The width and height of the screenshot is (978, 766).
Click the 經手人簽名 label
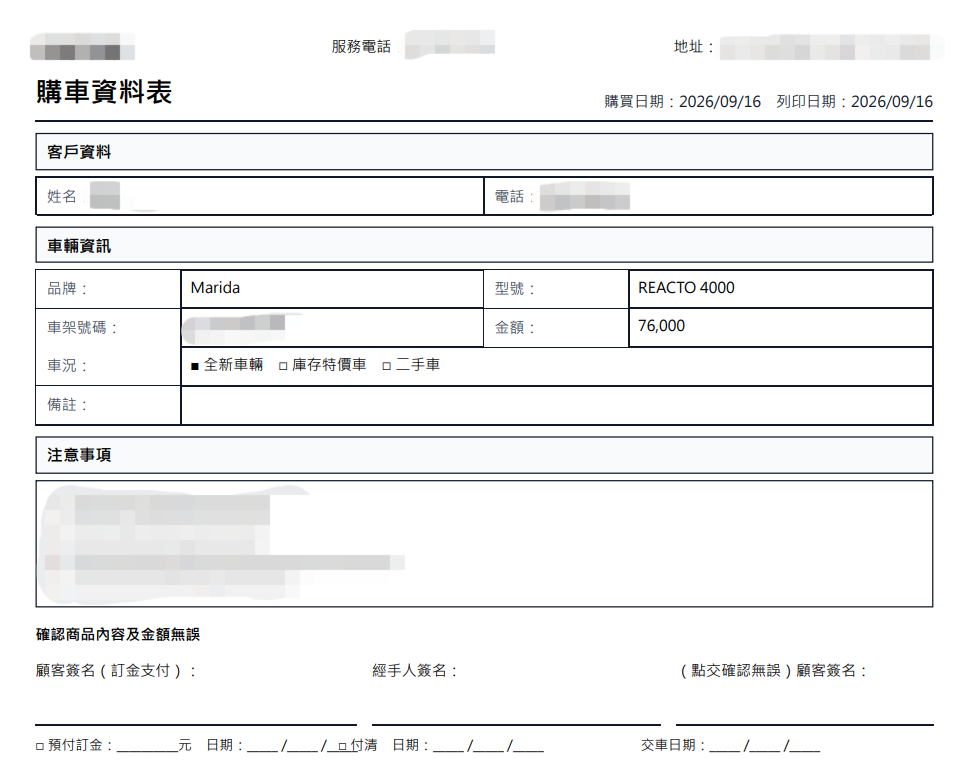[415, 671]
